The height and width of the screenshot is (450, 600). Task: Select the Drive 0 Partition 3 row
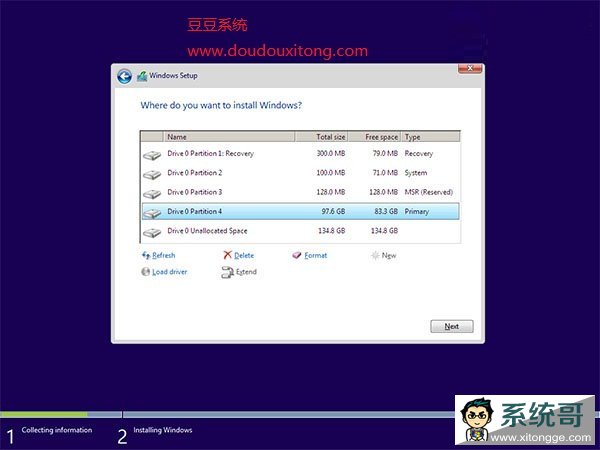[x=300, y=192]
